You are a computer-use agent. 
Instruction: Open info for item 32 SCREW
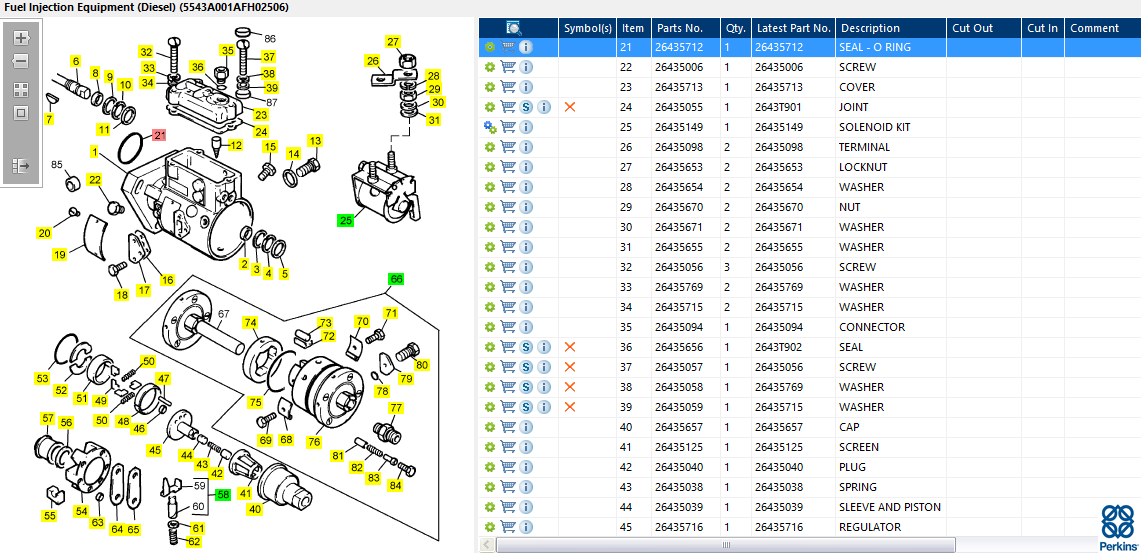click(x=526, y=267)
